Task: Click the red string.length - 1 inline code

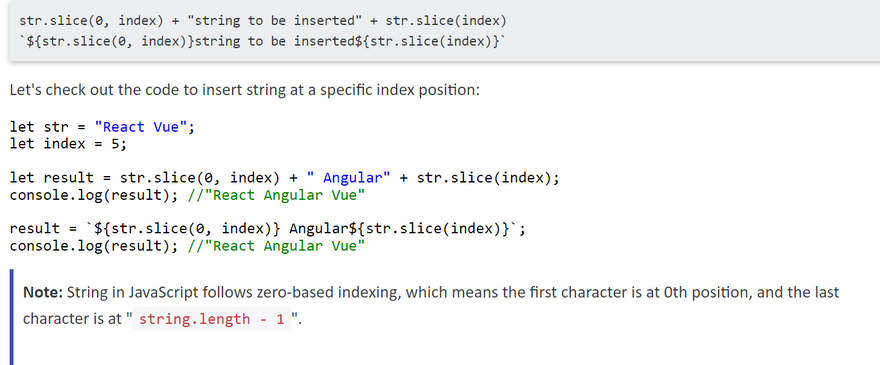Action: click(212, 319)
